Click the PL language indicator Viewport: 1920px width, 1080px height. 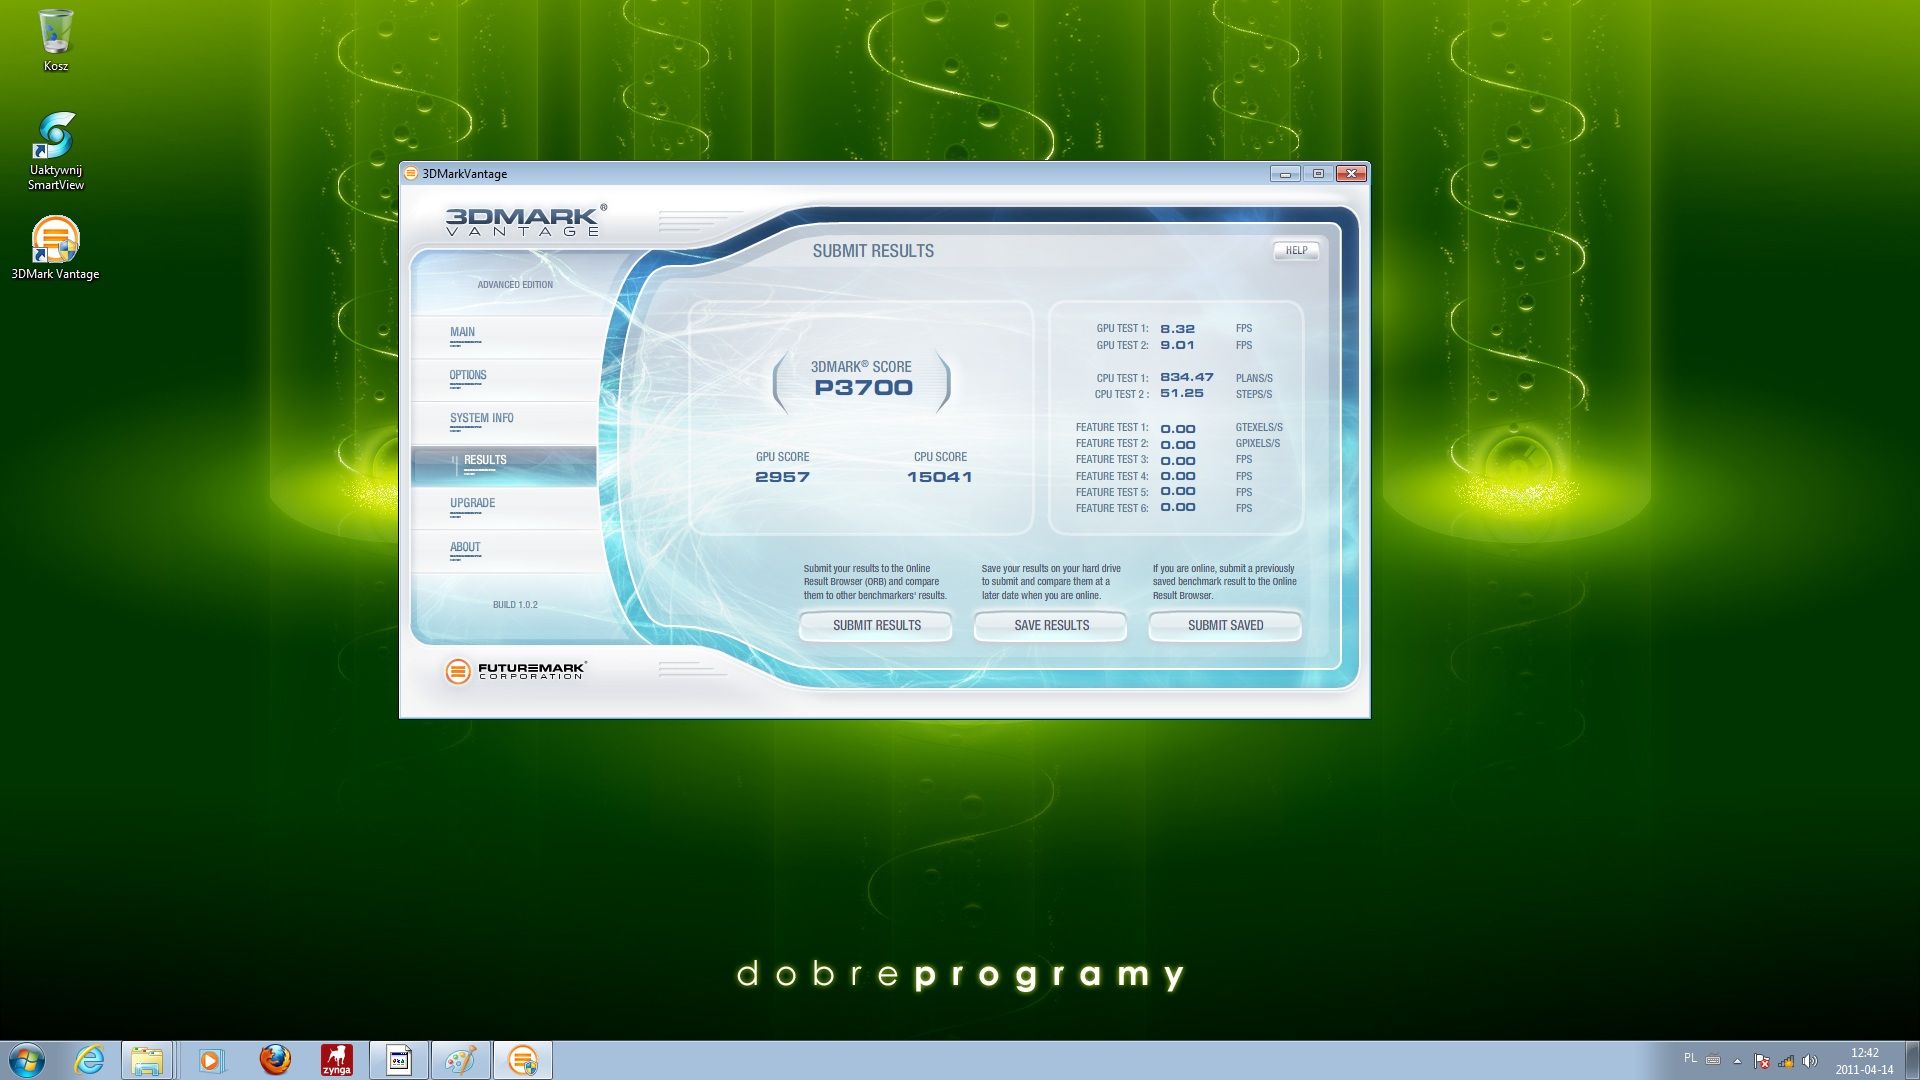click(1690, 1058)
